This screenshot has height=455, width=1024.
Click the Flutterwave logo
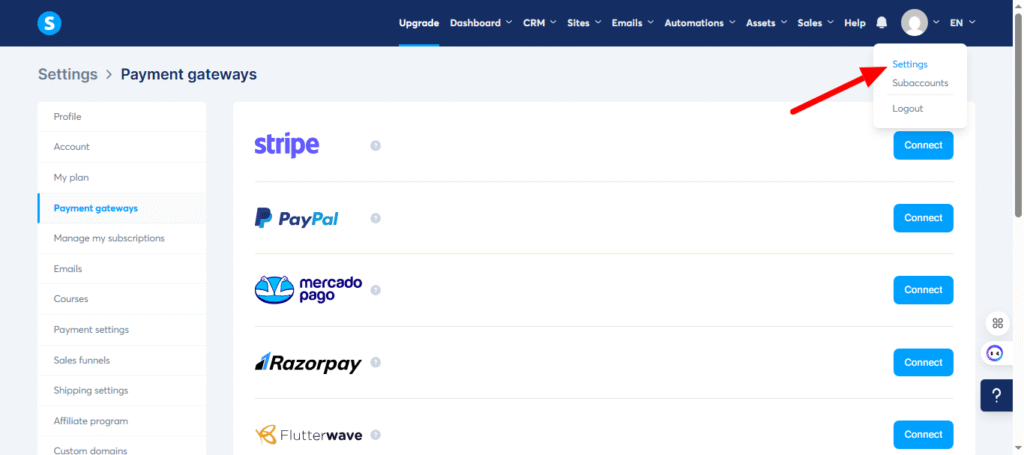(308, 435)
